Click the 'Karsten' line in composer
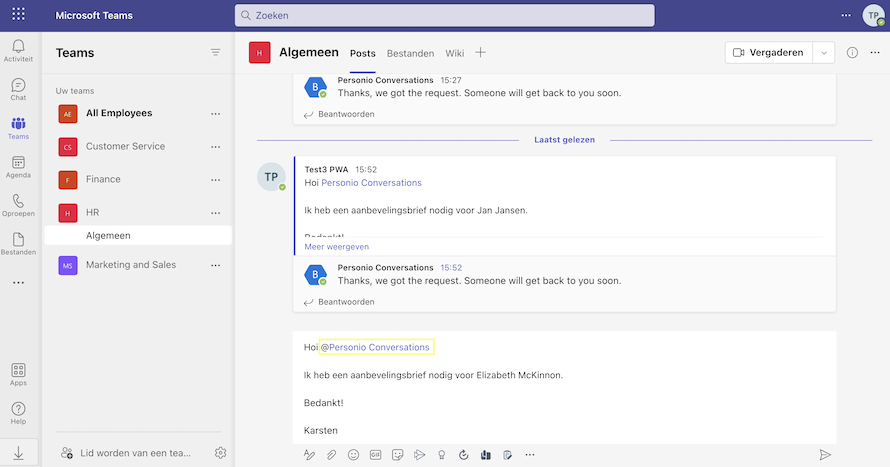 (x=321, y=431)
